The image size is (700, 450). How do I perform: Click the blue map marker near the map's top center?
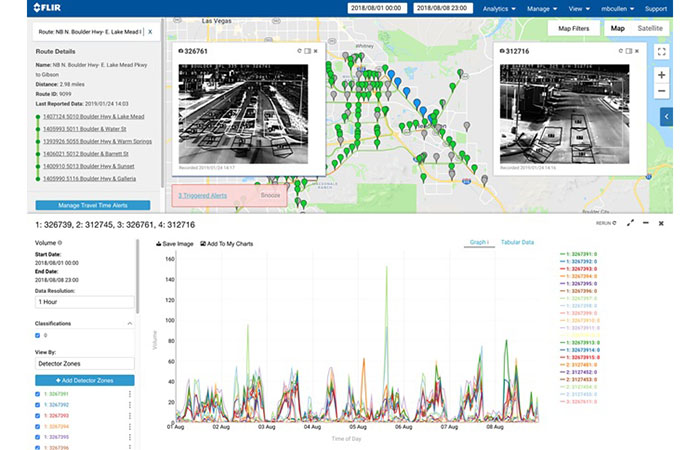tap(392, 75)
